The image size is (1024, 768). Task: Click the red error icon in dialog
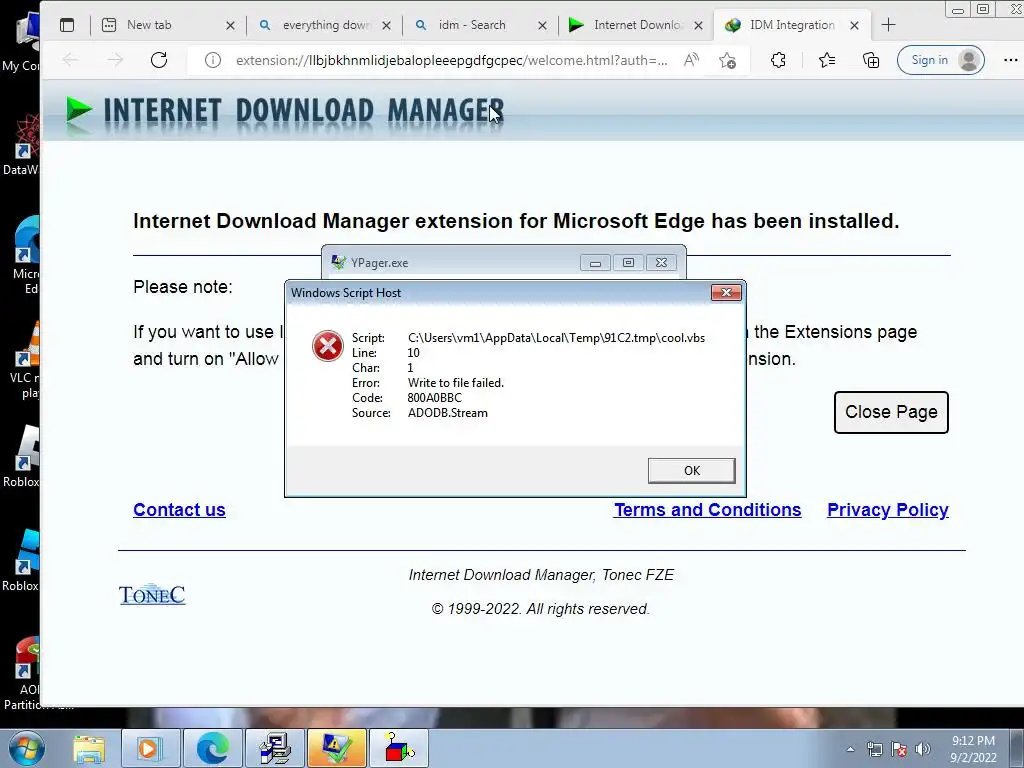point(328,345)
